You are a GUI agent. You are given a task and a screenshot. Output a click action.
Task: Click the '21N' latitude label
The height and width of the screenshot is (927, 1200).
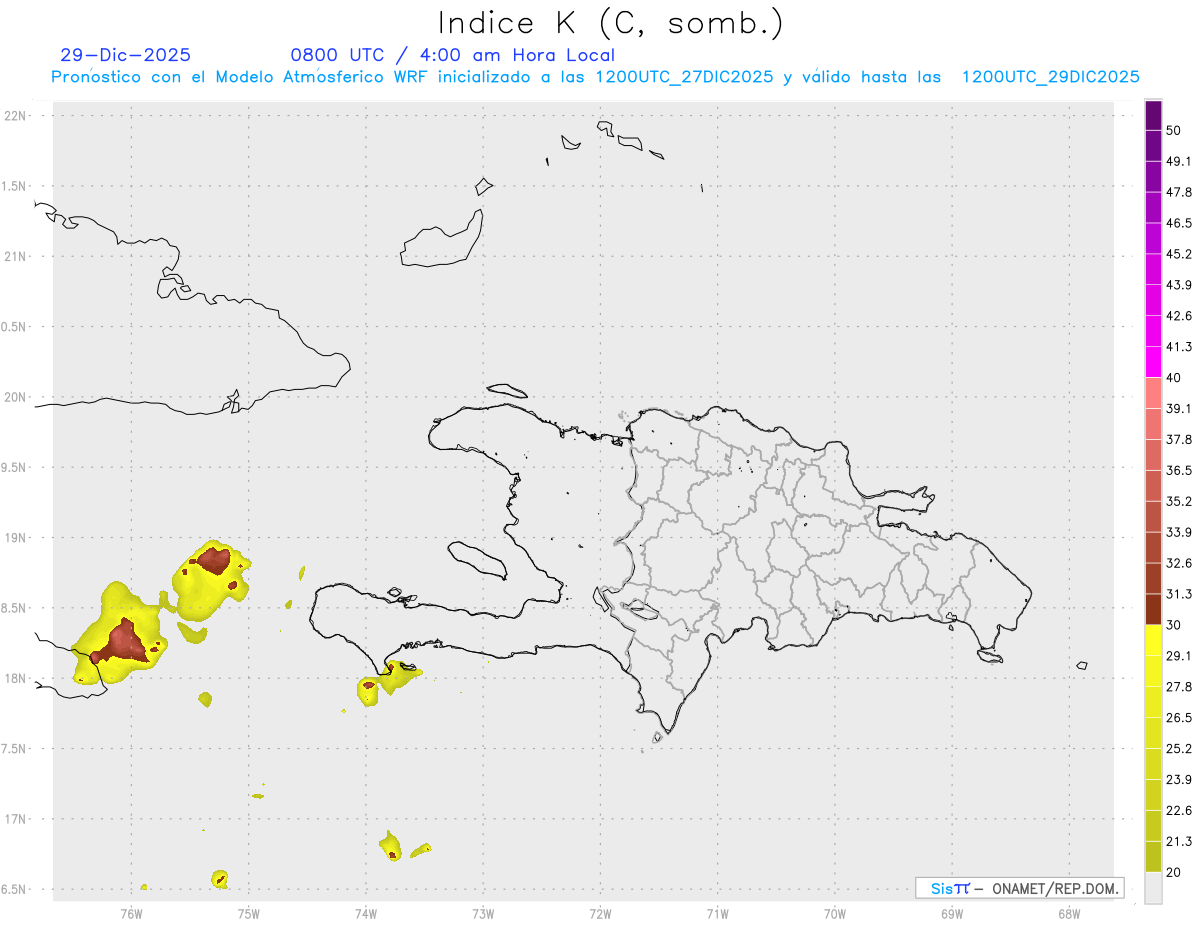17,257
